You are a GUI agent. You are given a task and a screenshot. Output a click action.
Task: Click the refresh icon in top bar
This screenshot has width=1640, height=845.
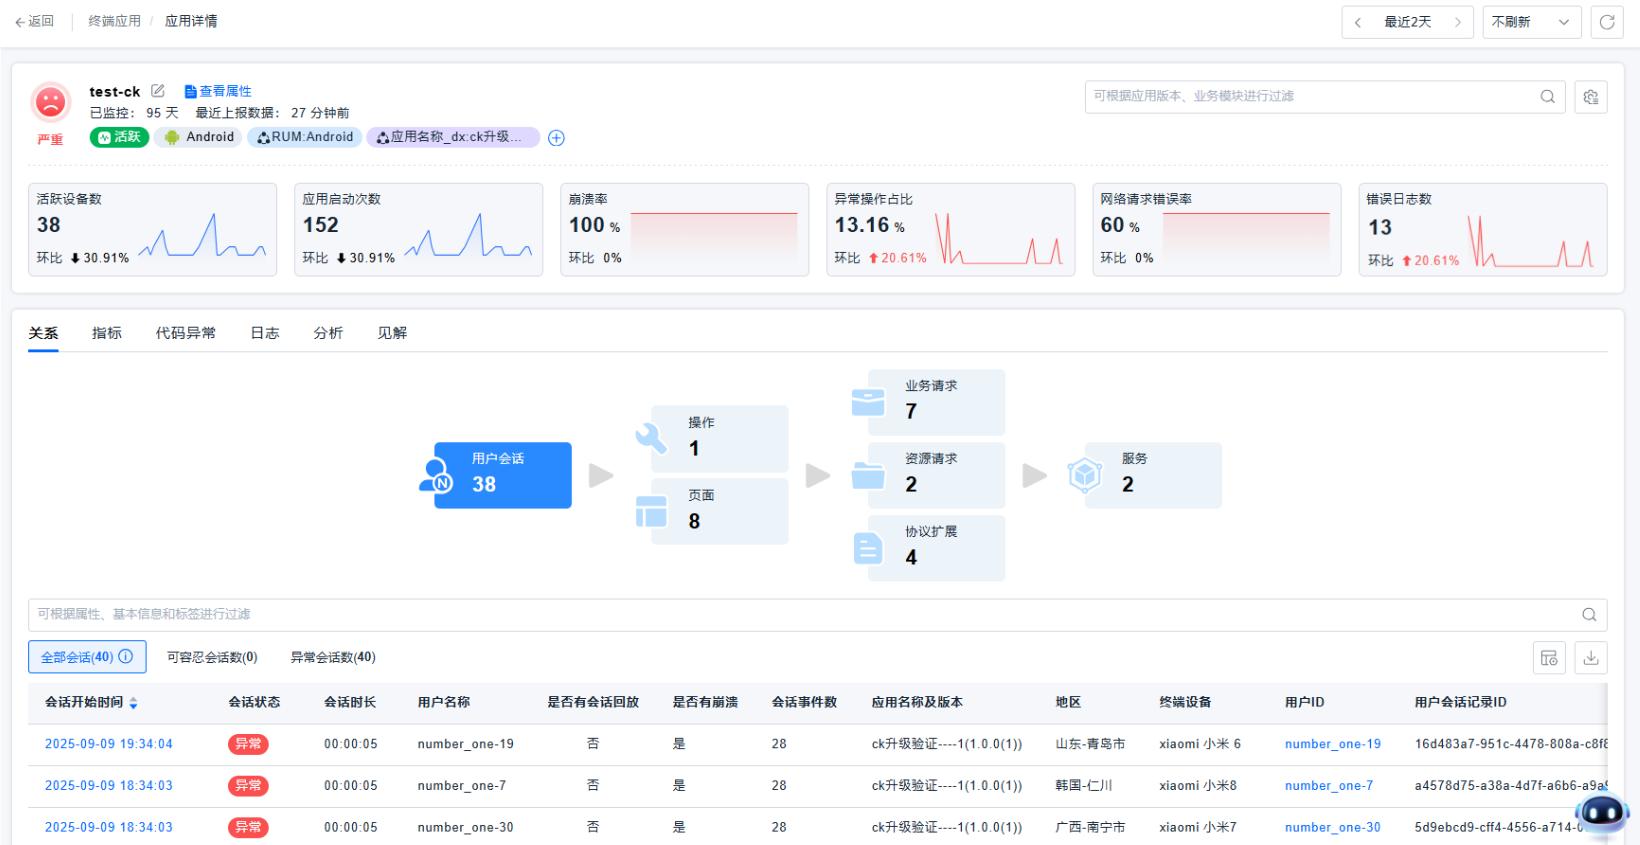[x=1607, y=22]
